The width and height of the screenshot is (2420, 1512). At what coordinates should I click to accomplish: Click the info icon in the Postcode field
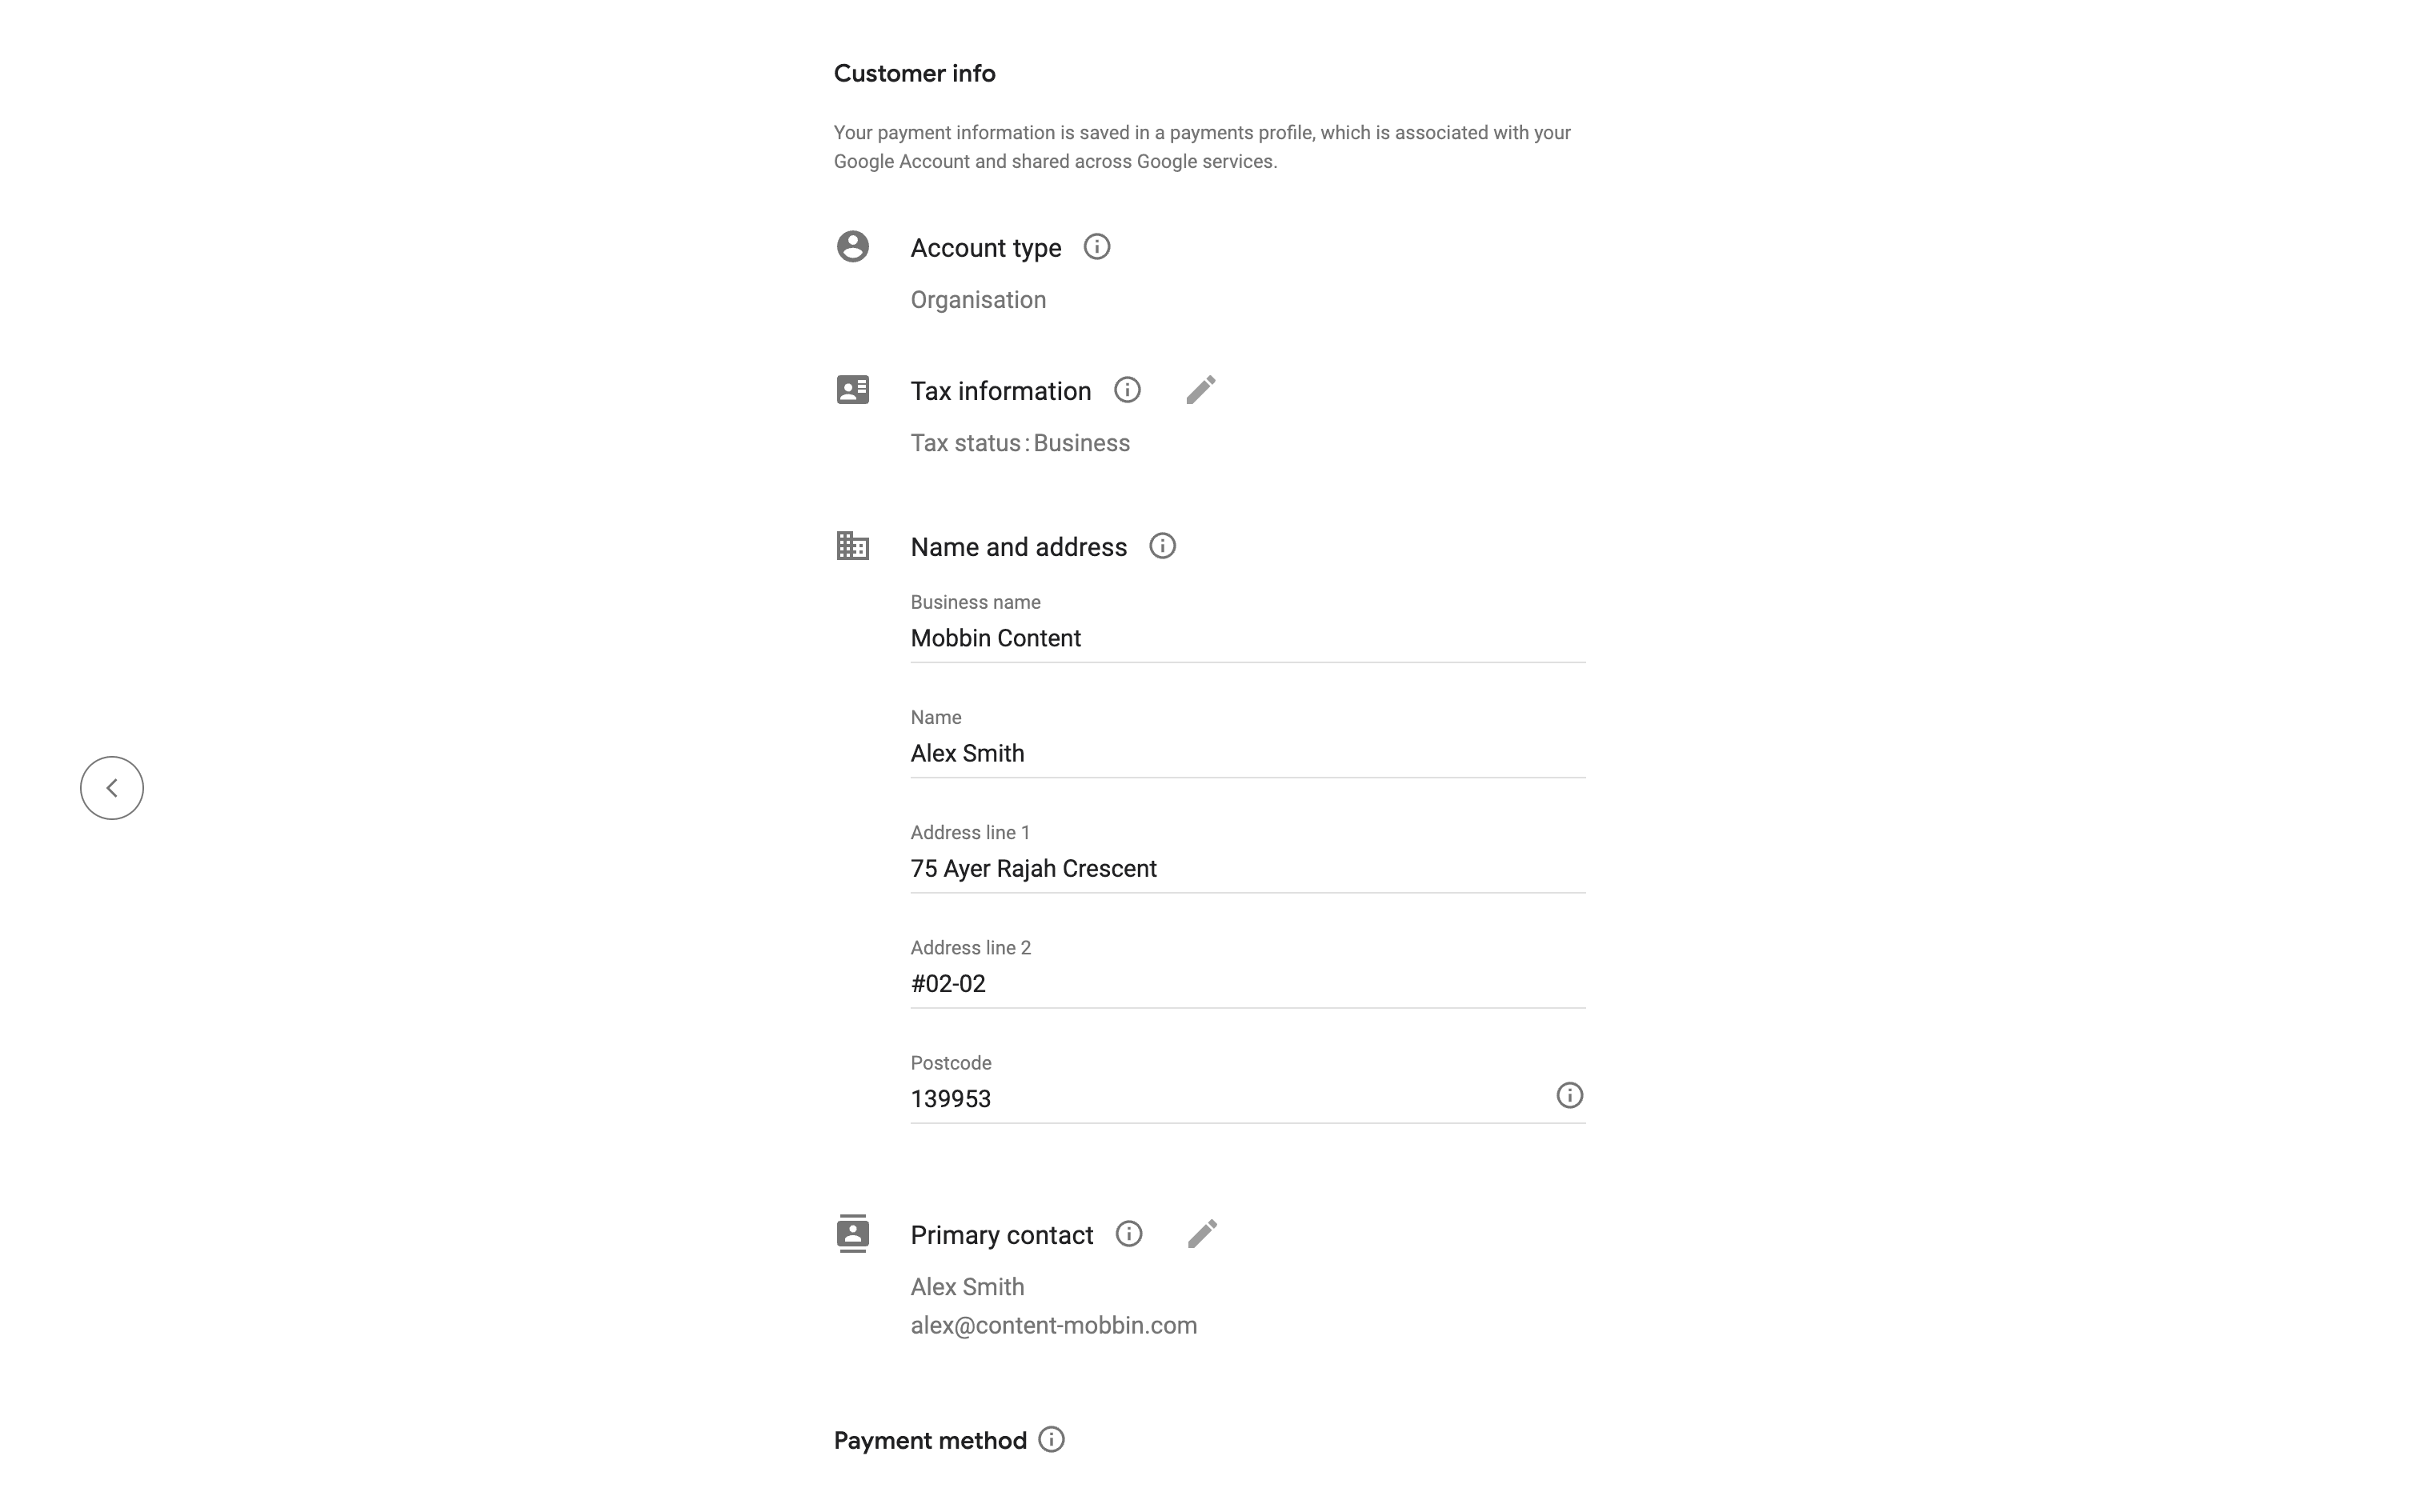tap(1569, 1096)
